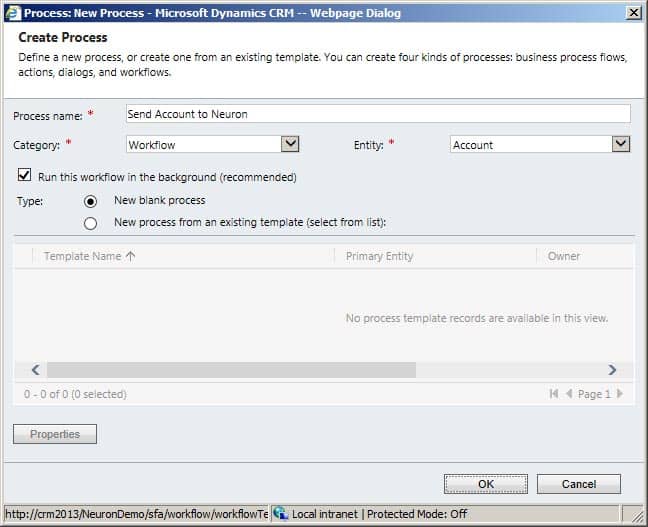Click the status bar URL text

click(x=136, y=514)
